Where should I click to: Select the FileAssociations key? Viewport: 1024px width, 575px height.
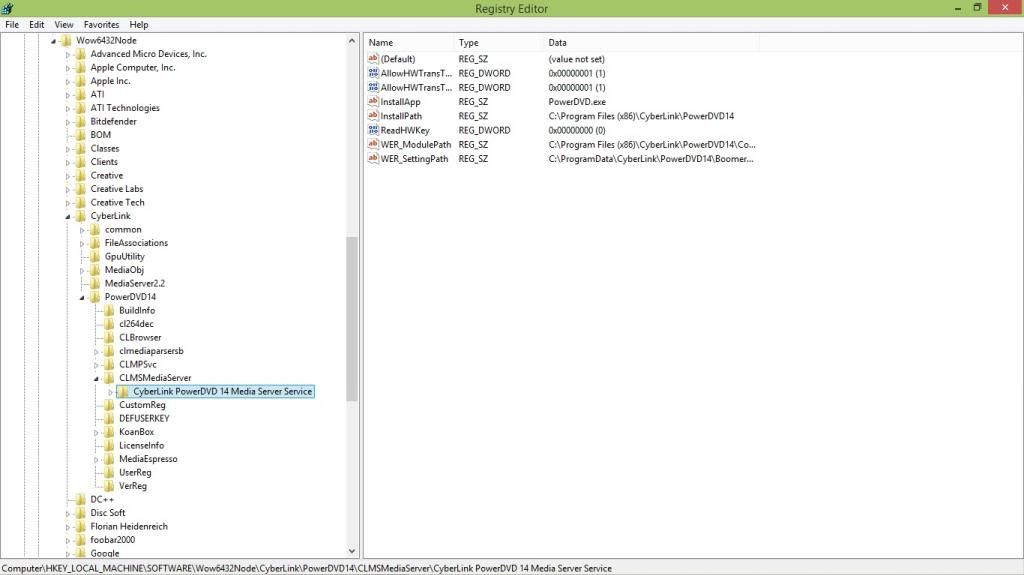pyautogui.click(x=136, y=243)
